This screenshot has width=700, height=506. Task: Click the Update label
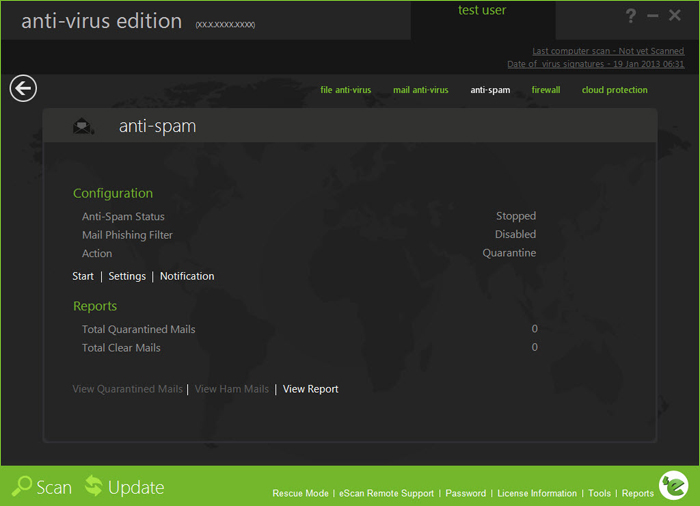point(136,488)
